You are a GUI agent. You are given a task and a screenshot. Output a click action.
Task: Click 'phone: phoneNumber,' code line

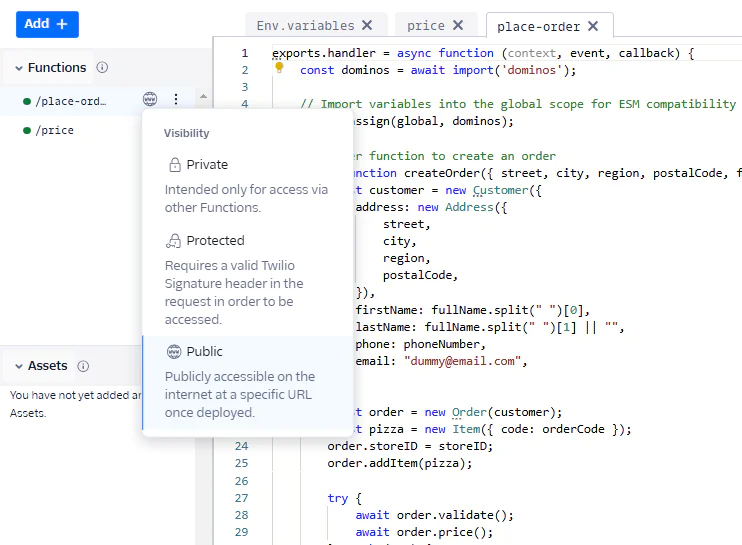click(x=421, y=344)
